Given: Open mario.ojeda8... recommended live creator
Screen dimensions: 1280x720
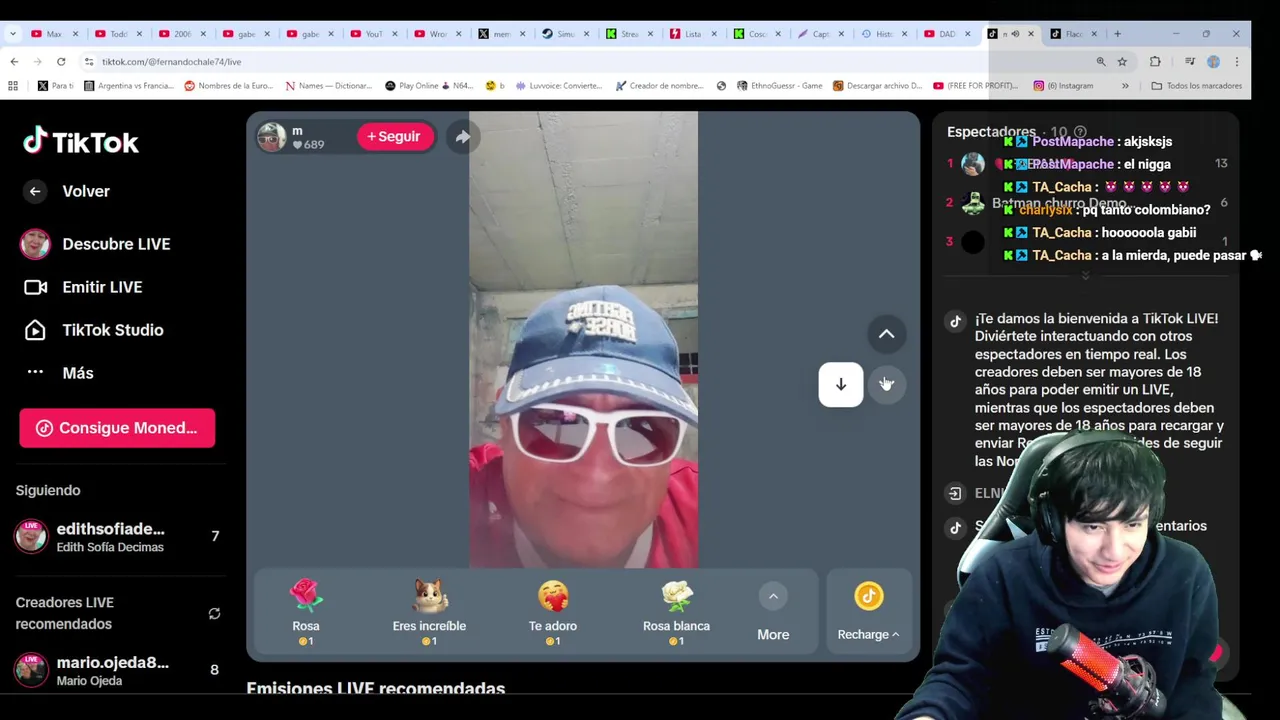Looking at the screenshot, I should (x=116, y=670).
